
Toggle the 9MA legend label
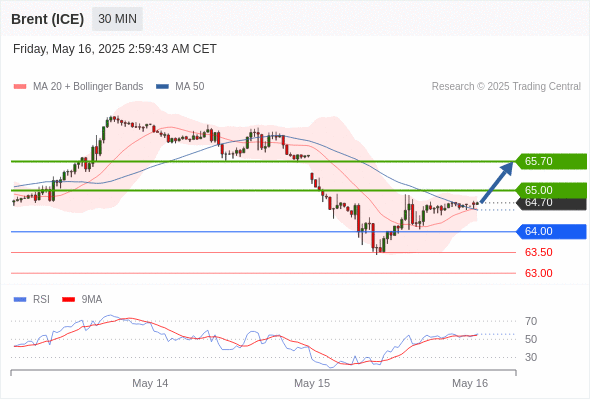tap(92, 300)
